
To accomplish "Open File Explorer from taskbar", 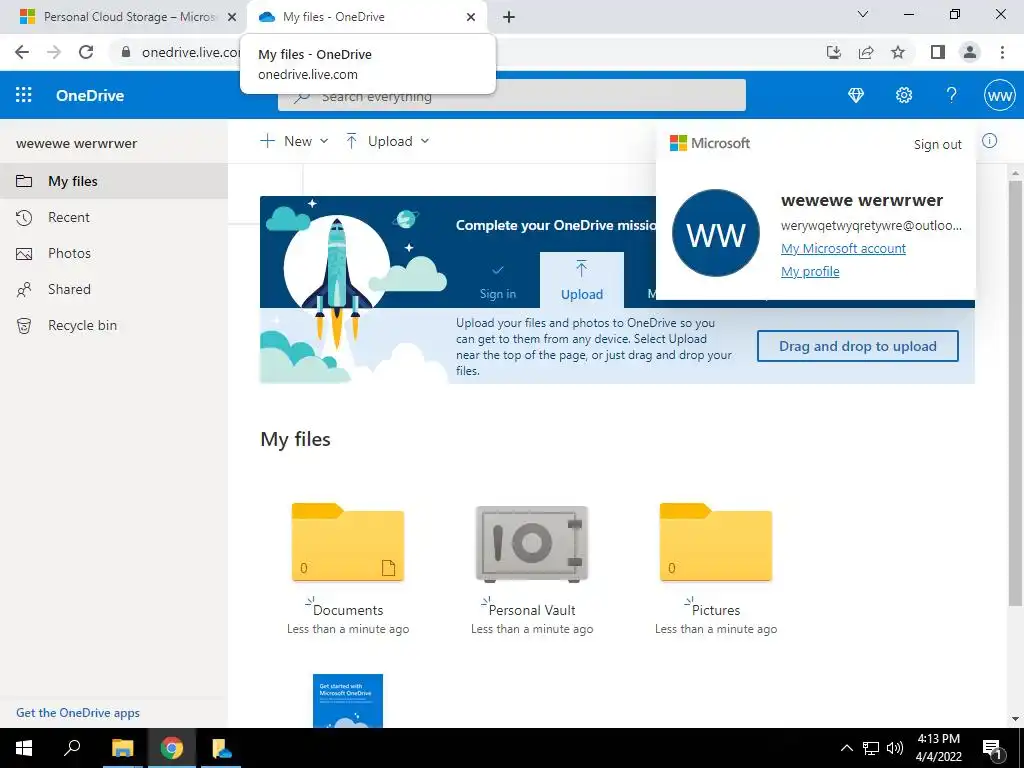I will pos(122,748).
